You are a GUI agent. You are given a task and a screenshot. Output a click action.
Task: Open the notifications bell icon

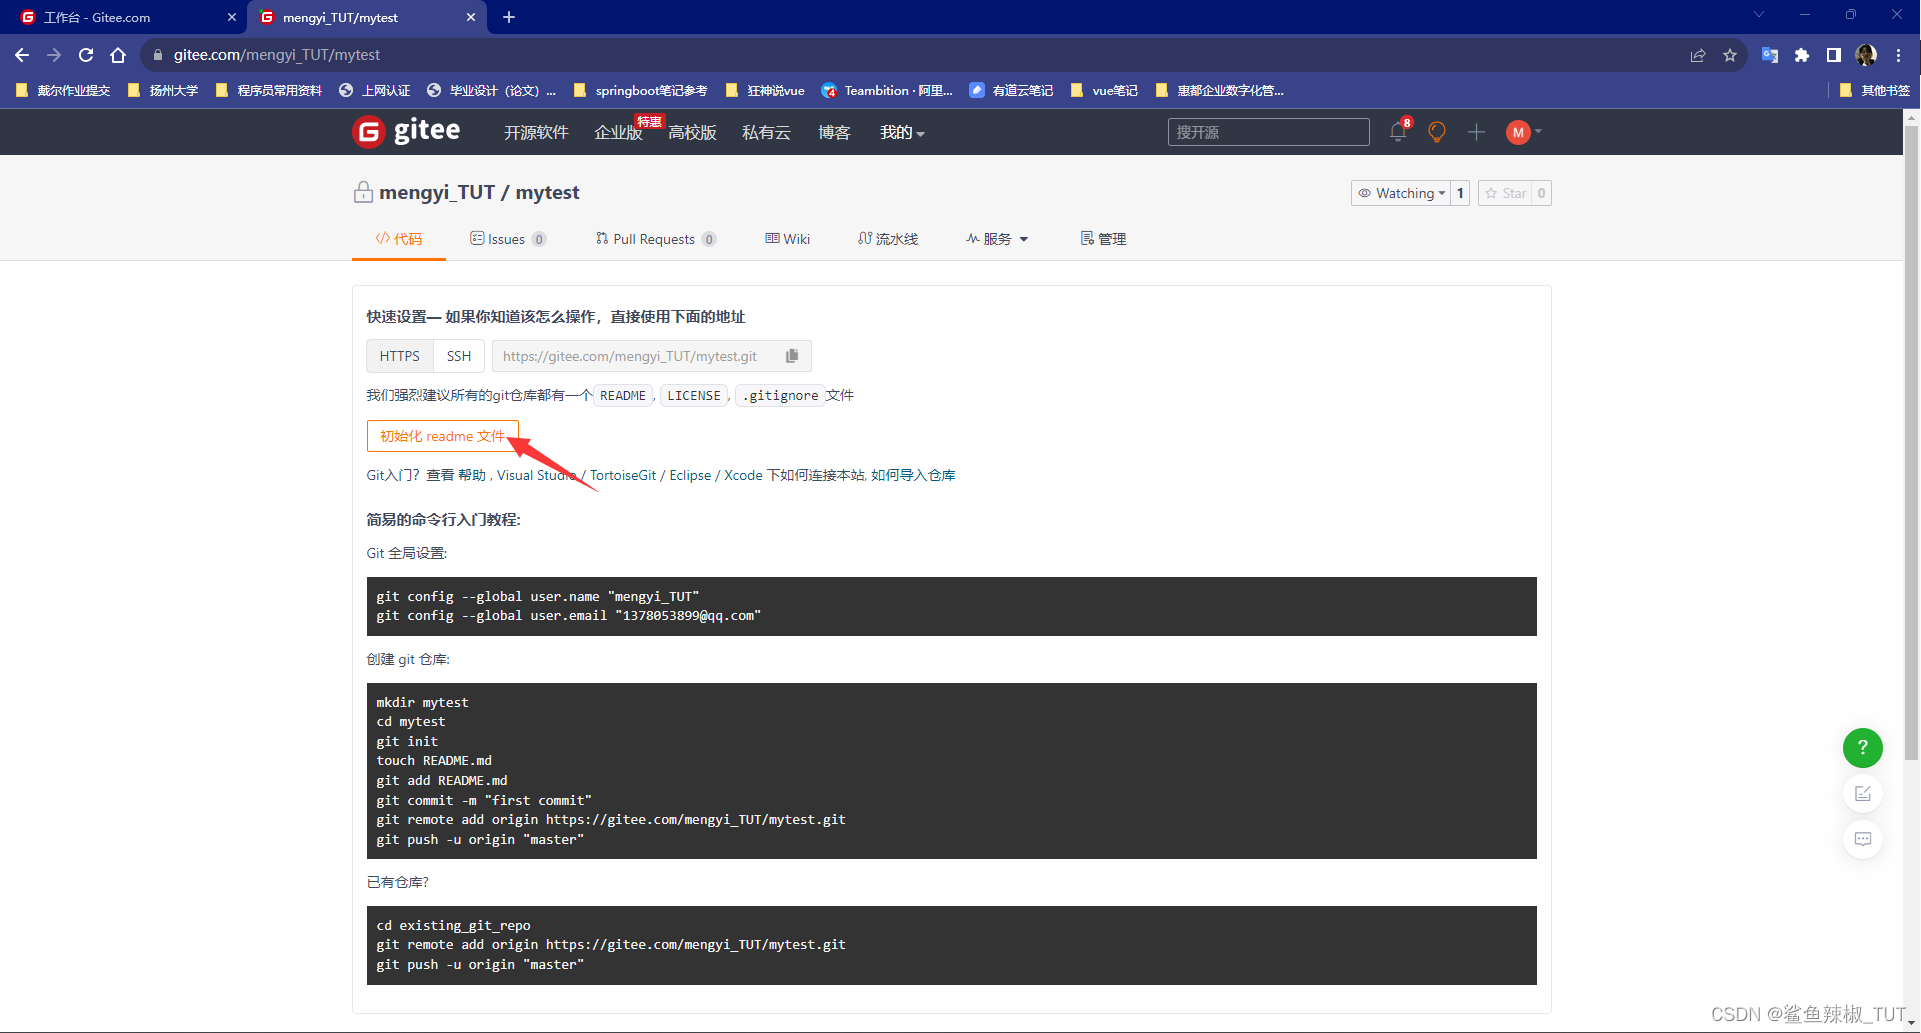point(1398,132)
